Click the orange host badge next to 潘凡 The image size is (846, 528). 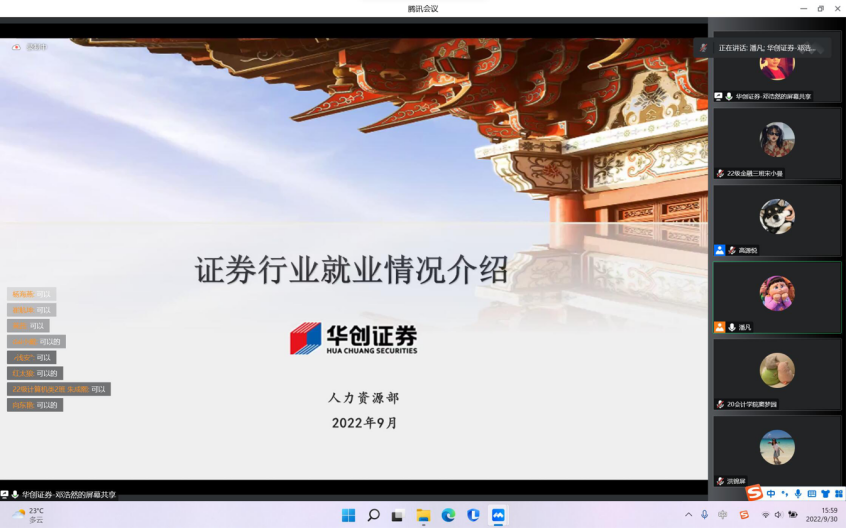(x=719, y=327)
